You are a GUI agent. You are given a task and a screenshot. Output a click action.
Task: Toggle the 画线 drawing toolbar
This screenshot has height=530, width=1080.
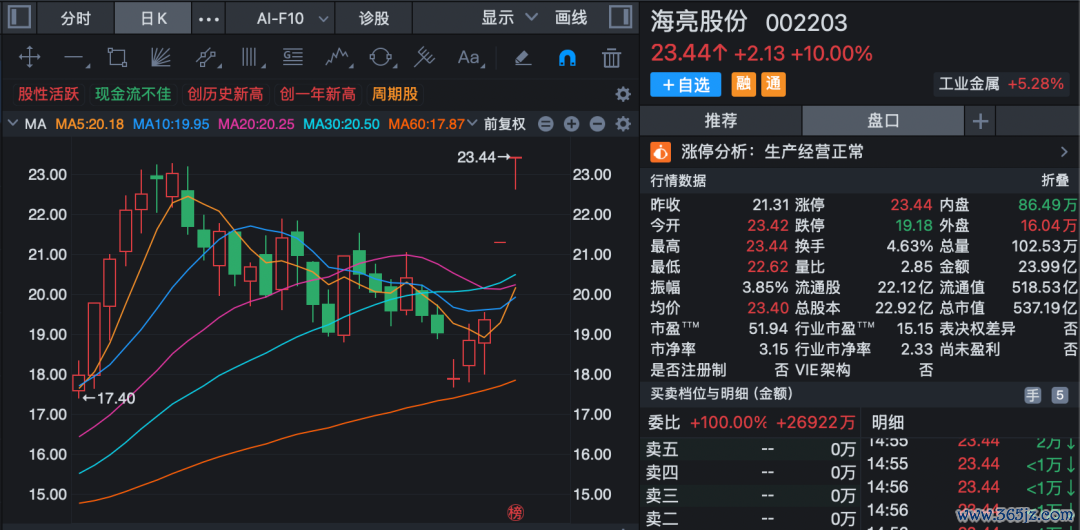click(571, 18)
